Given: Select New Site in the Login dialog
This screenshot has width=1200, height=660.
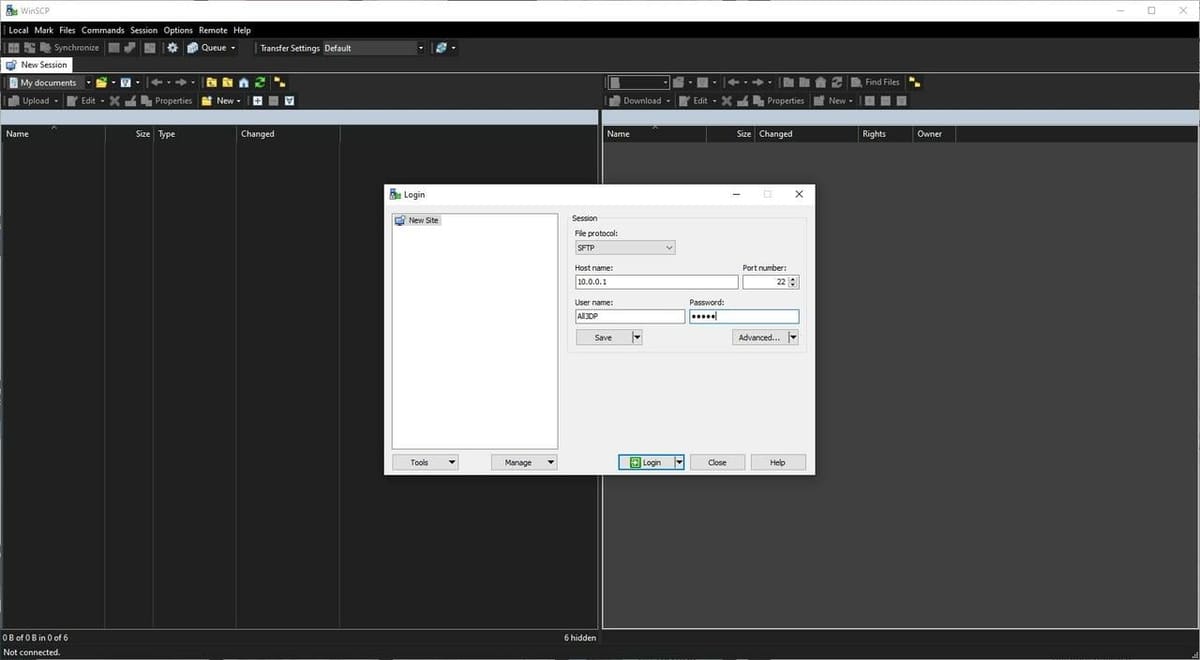Looking at the screenshot, I should click(417, 220).
